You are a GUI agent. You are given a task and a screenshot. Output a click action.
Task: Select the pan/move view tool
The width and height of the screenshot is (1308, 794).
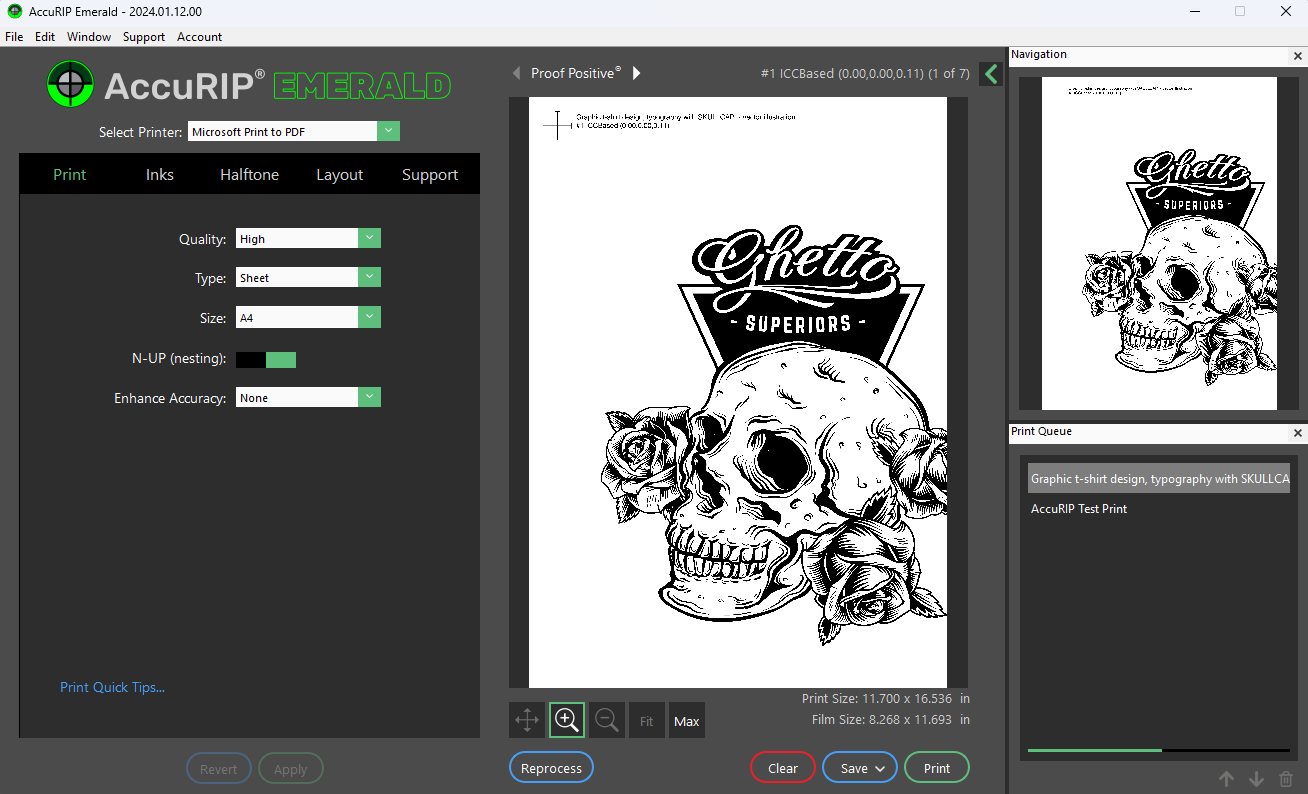point(527,720)
